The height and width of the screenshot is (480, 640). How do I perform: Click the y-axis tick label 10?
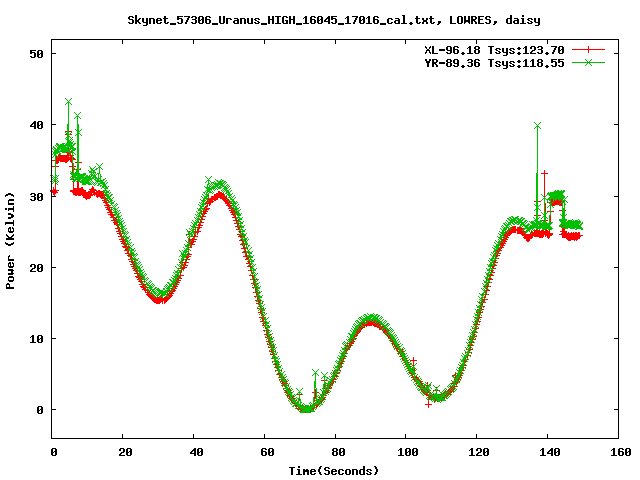tap(36, 339)
